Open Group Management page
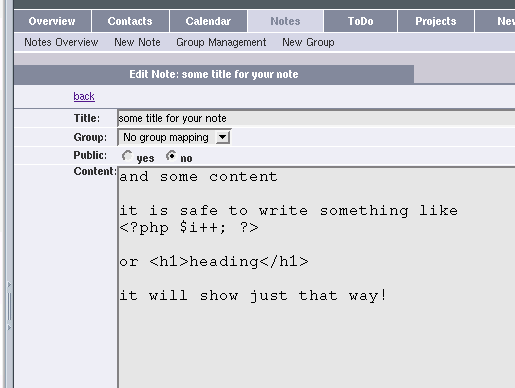The width and height of the screenshot is (515, 388). point(221,42)
